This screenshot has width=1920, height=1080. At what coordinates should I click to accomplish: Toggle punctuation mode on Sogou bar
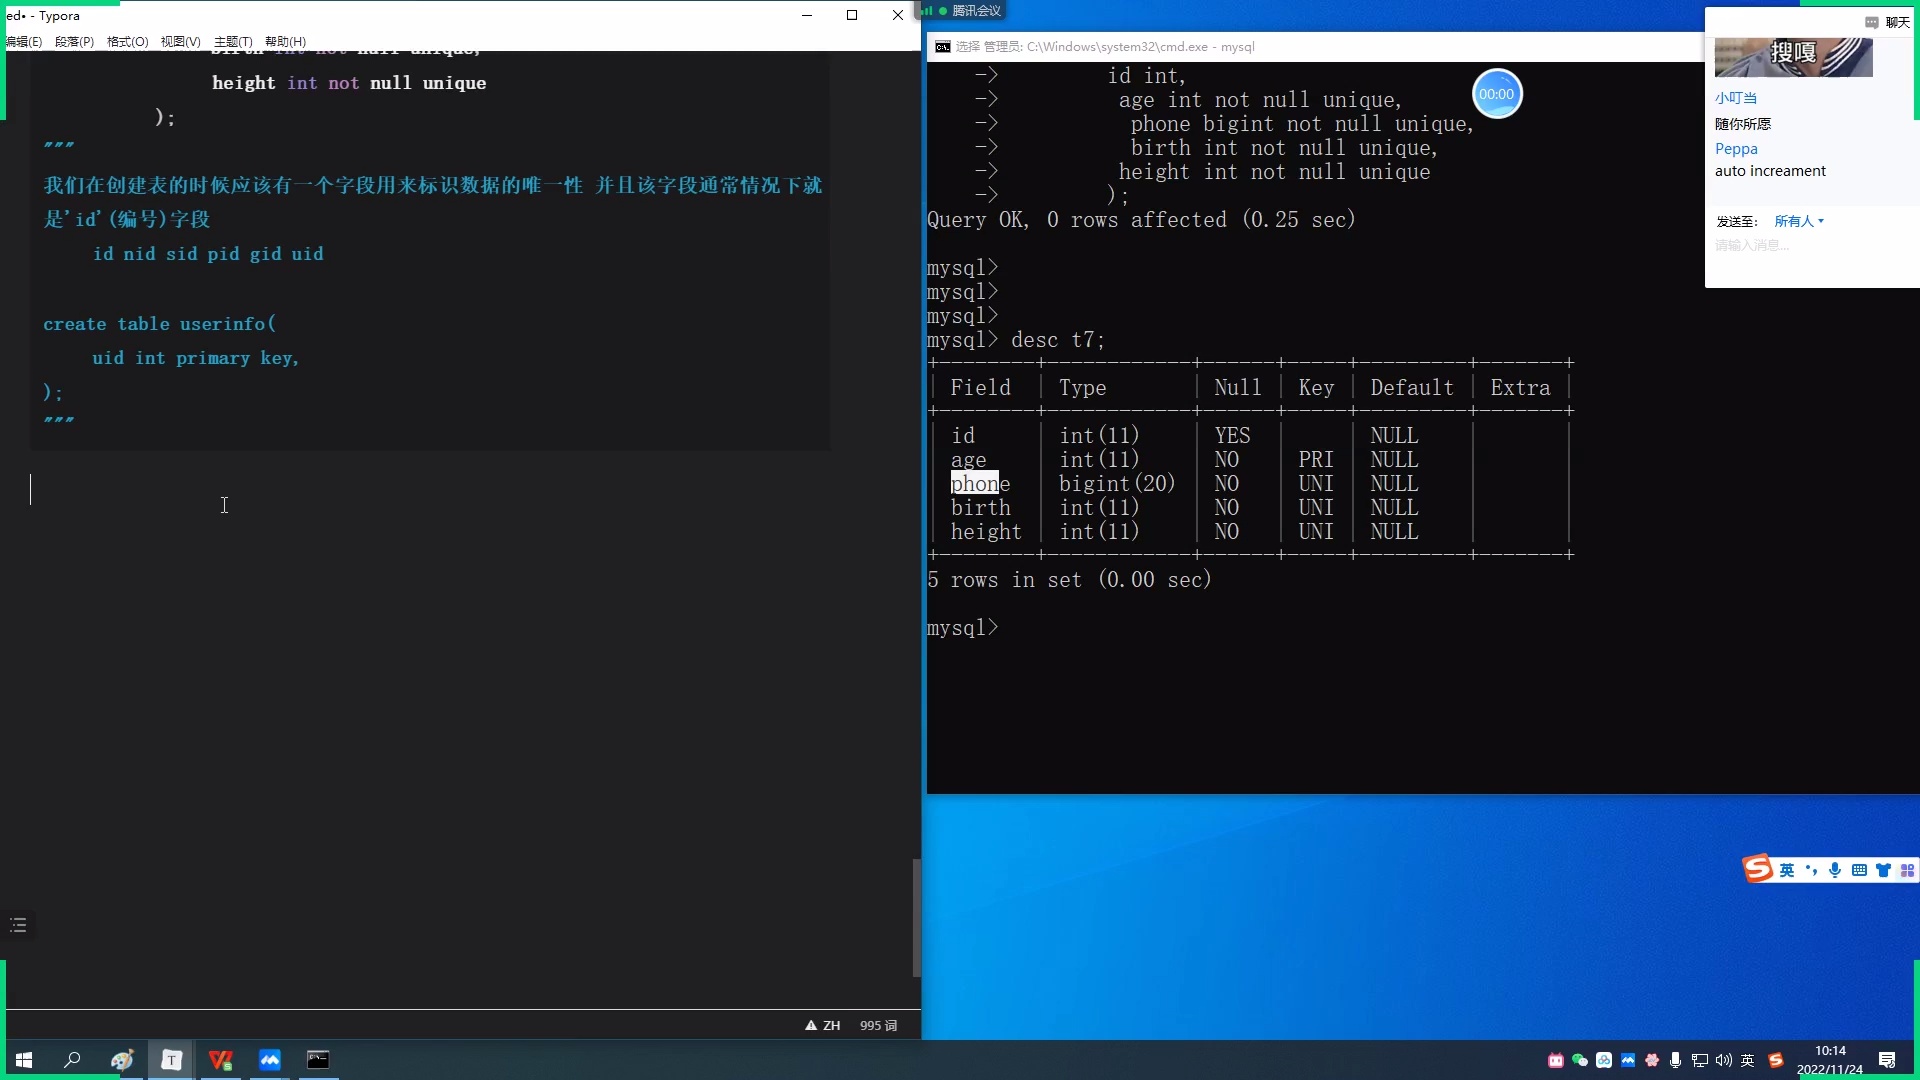pyautogui.click(x=1811, y=870)
